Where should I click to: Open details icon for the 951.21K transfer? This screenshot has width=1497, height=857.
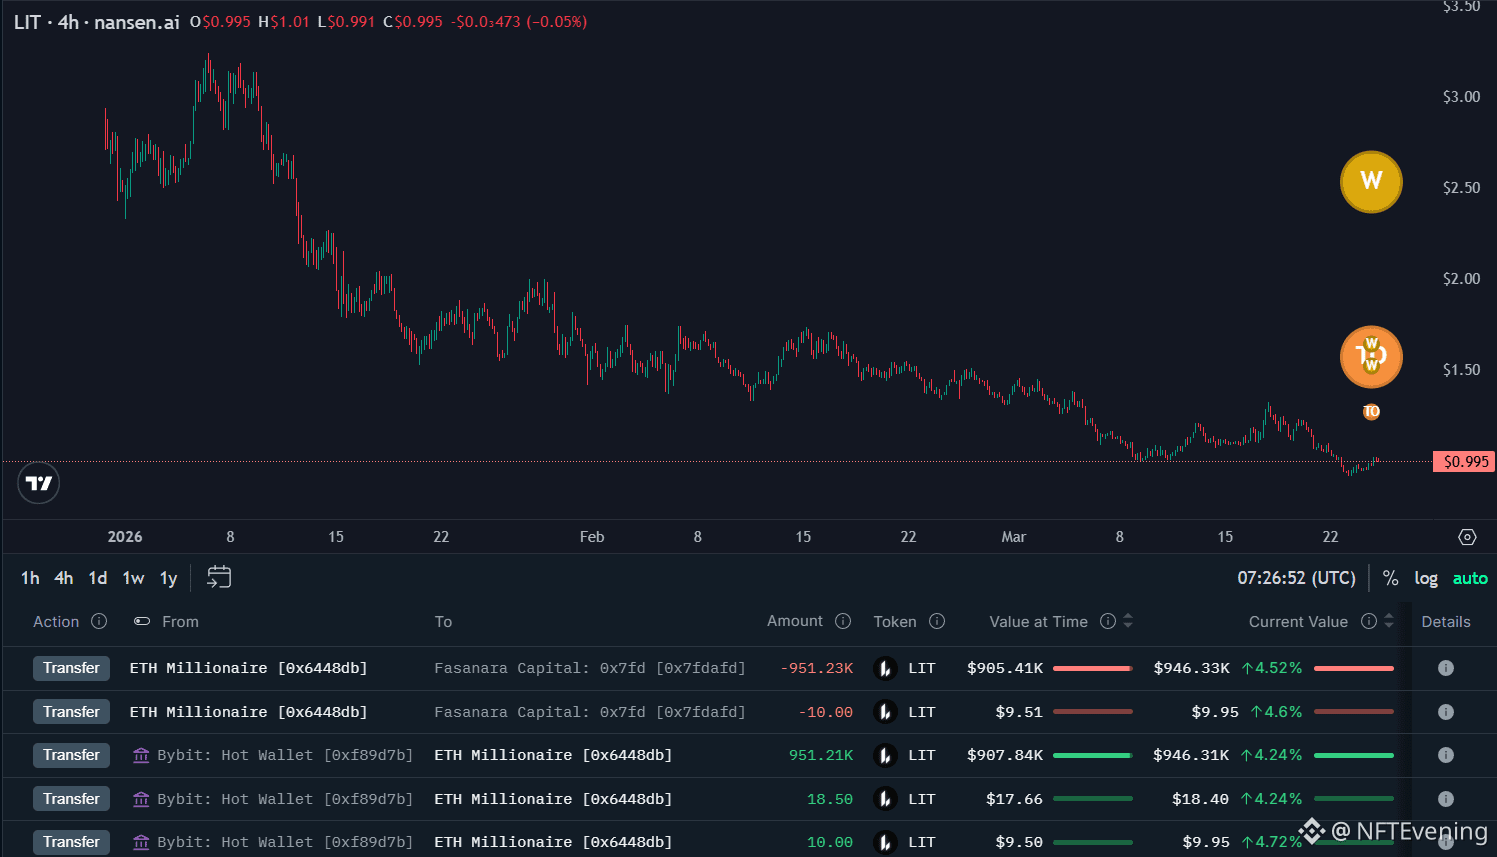(1446, 755)
